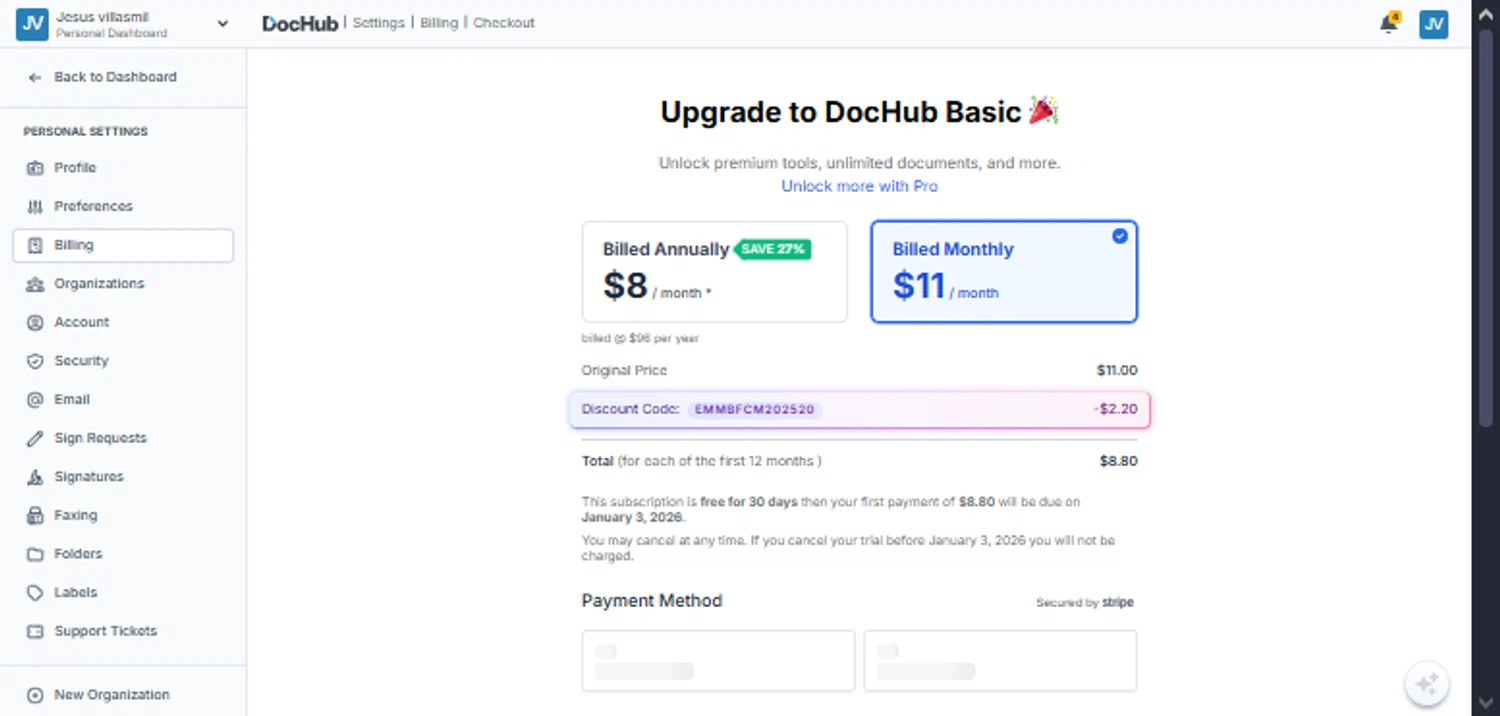Click the Signatures icon in sidebar
1500x716 pixels.
(x=35, y=477)
